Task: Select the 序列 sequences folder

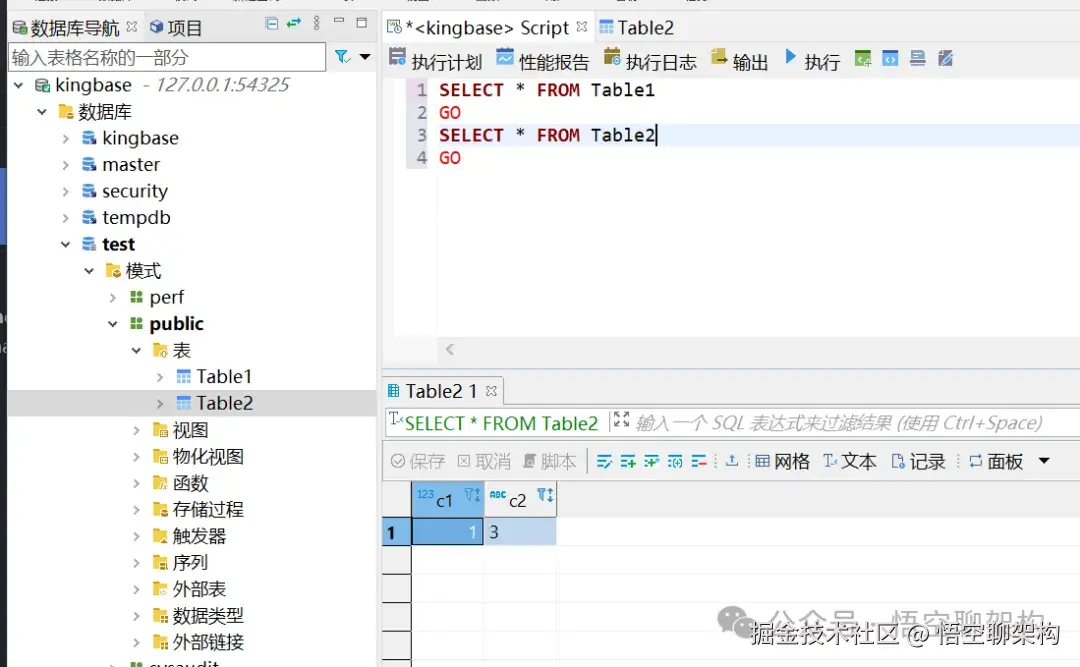Action: (190, 563)
